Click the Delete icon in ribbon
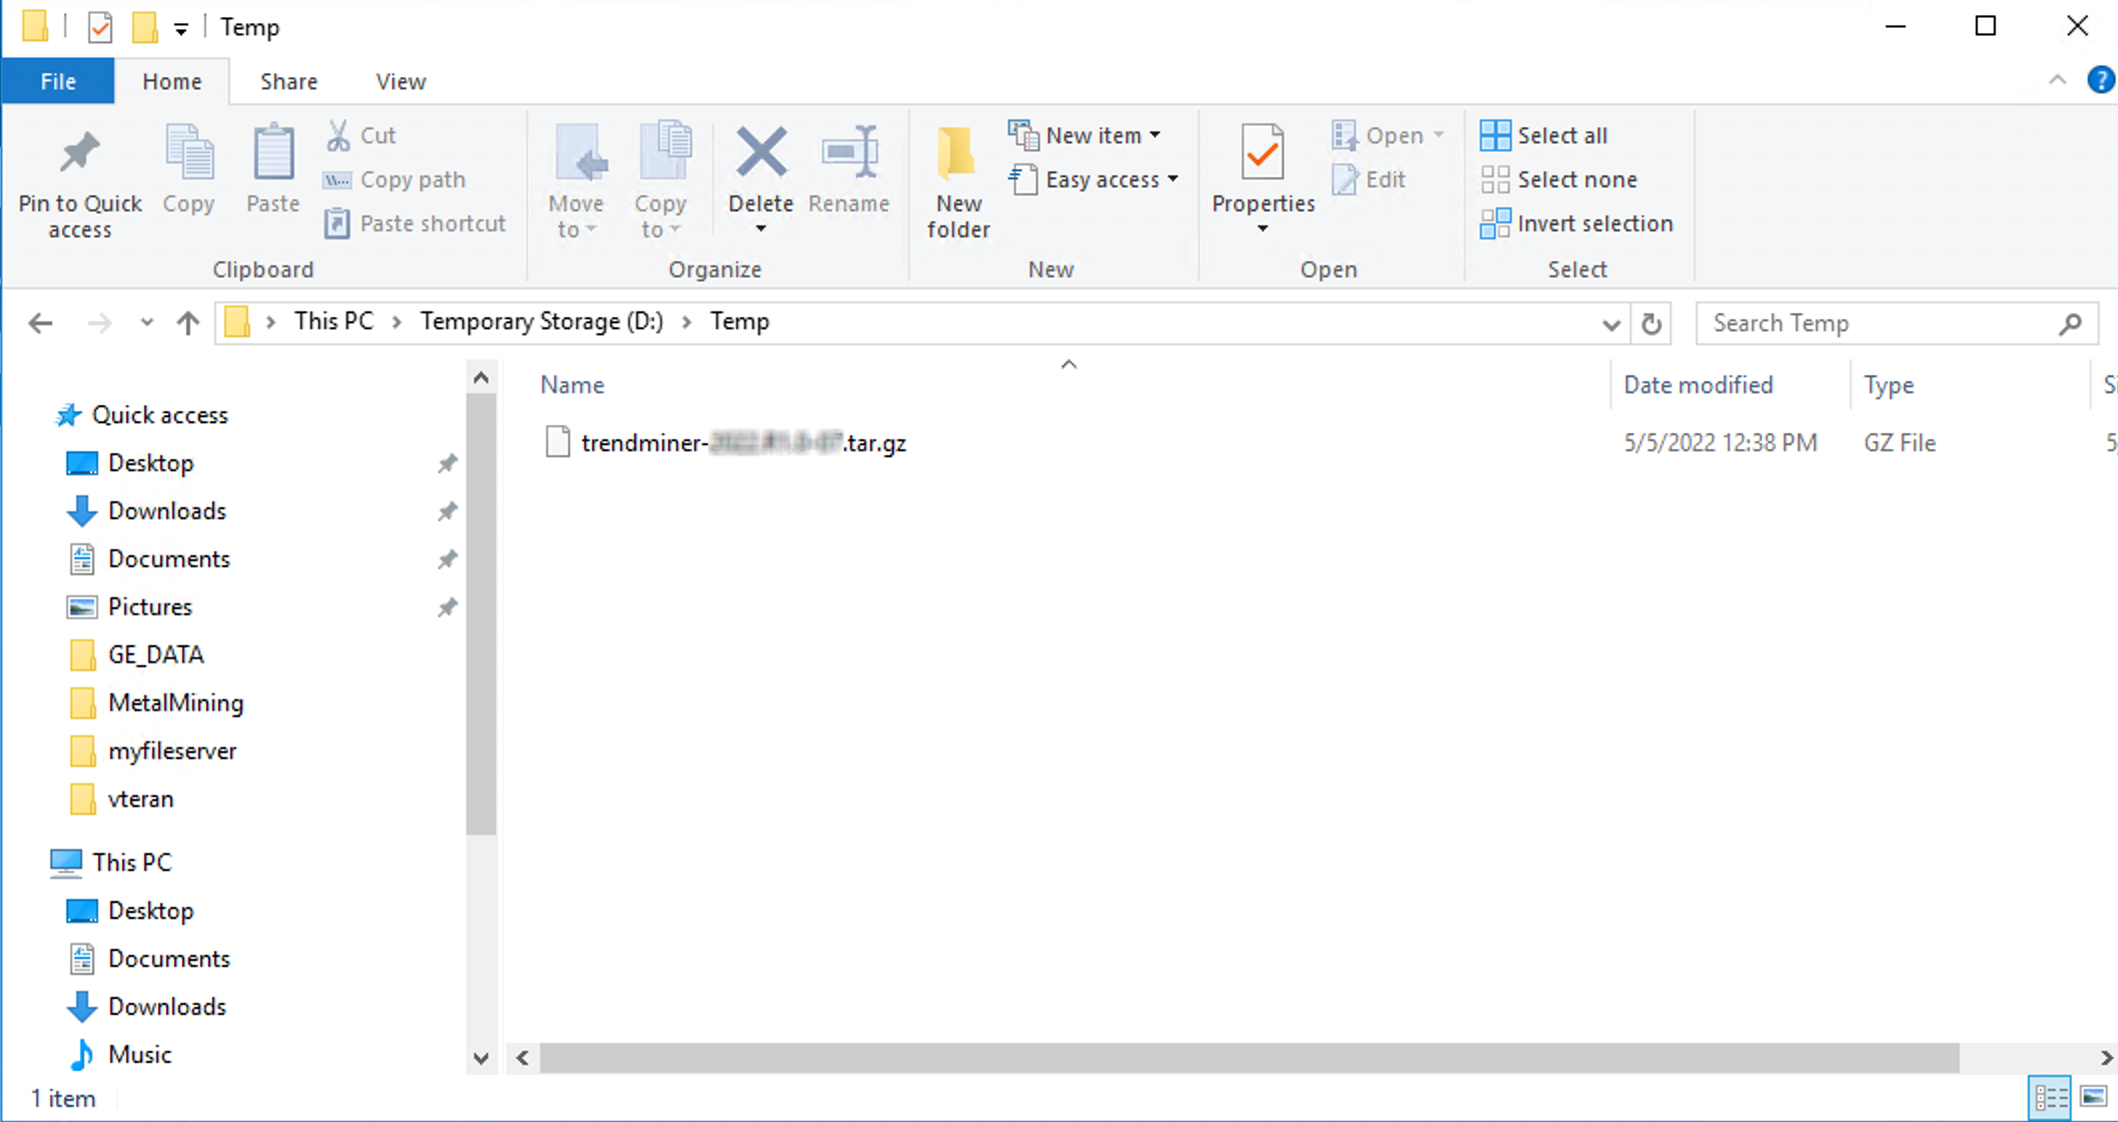Screen dimensions: 2118x1122 click(x=760, y=155)
